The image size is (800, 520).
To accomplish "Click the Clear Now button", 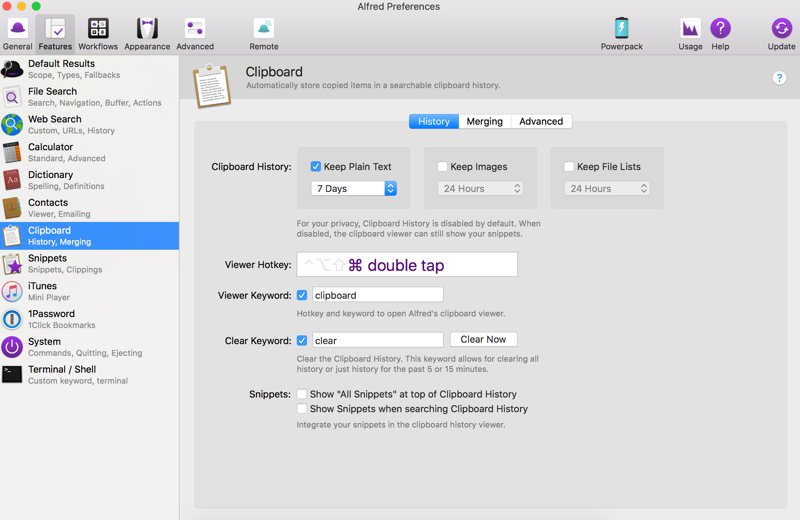I will (483, 339).
